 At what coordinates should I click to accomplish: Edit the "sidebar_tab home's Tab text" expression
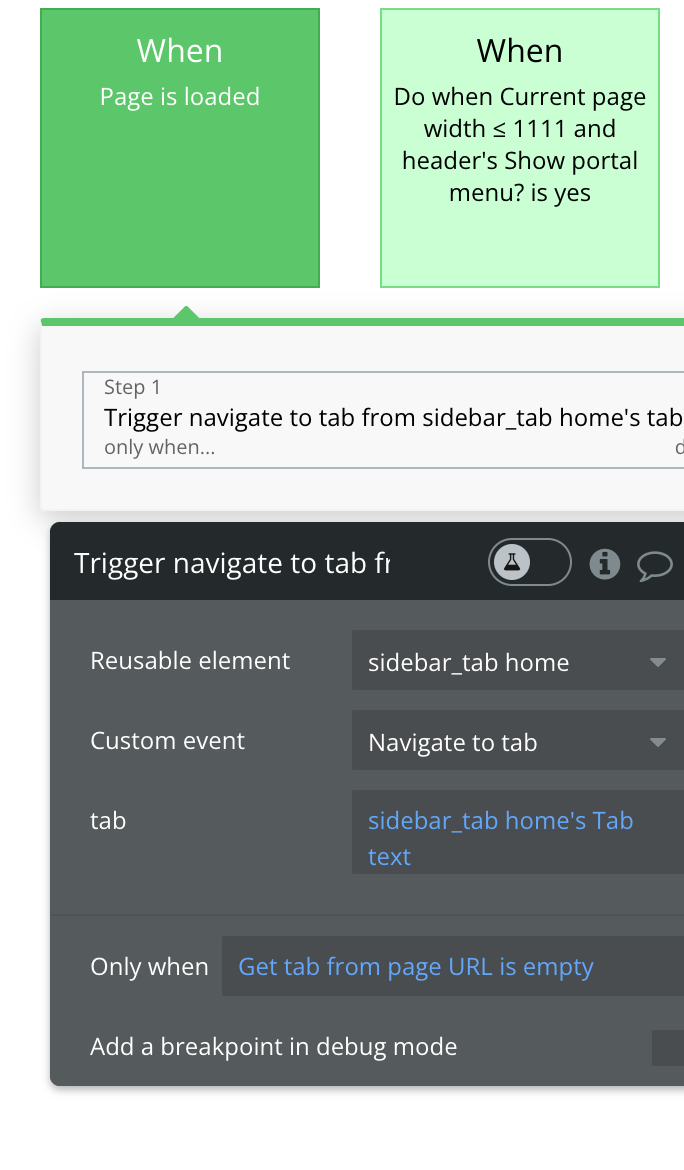500,838
